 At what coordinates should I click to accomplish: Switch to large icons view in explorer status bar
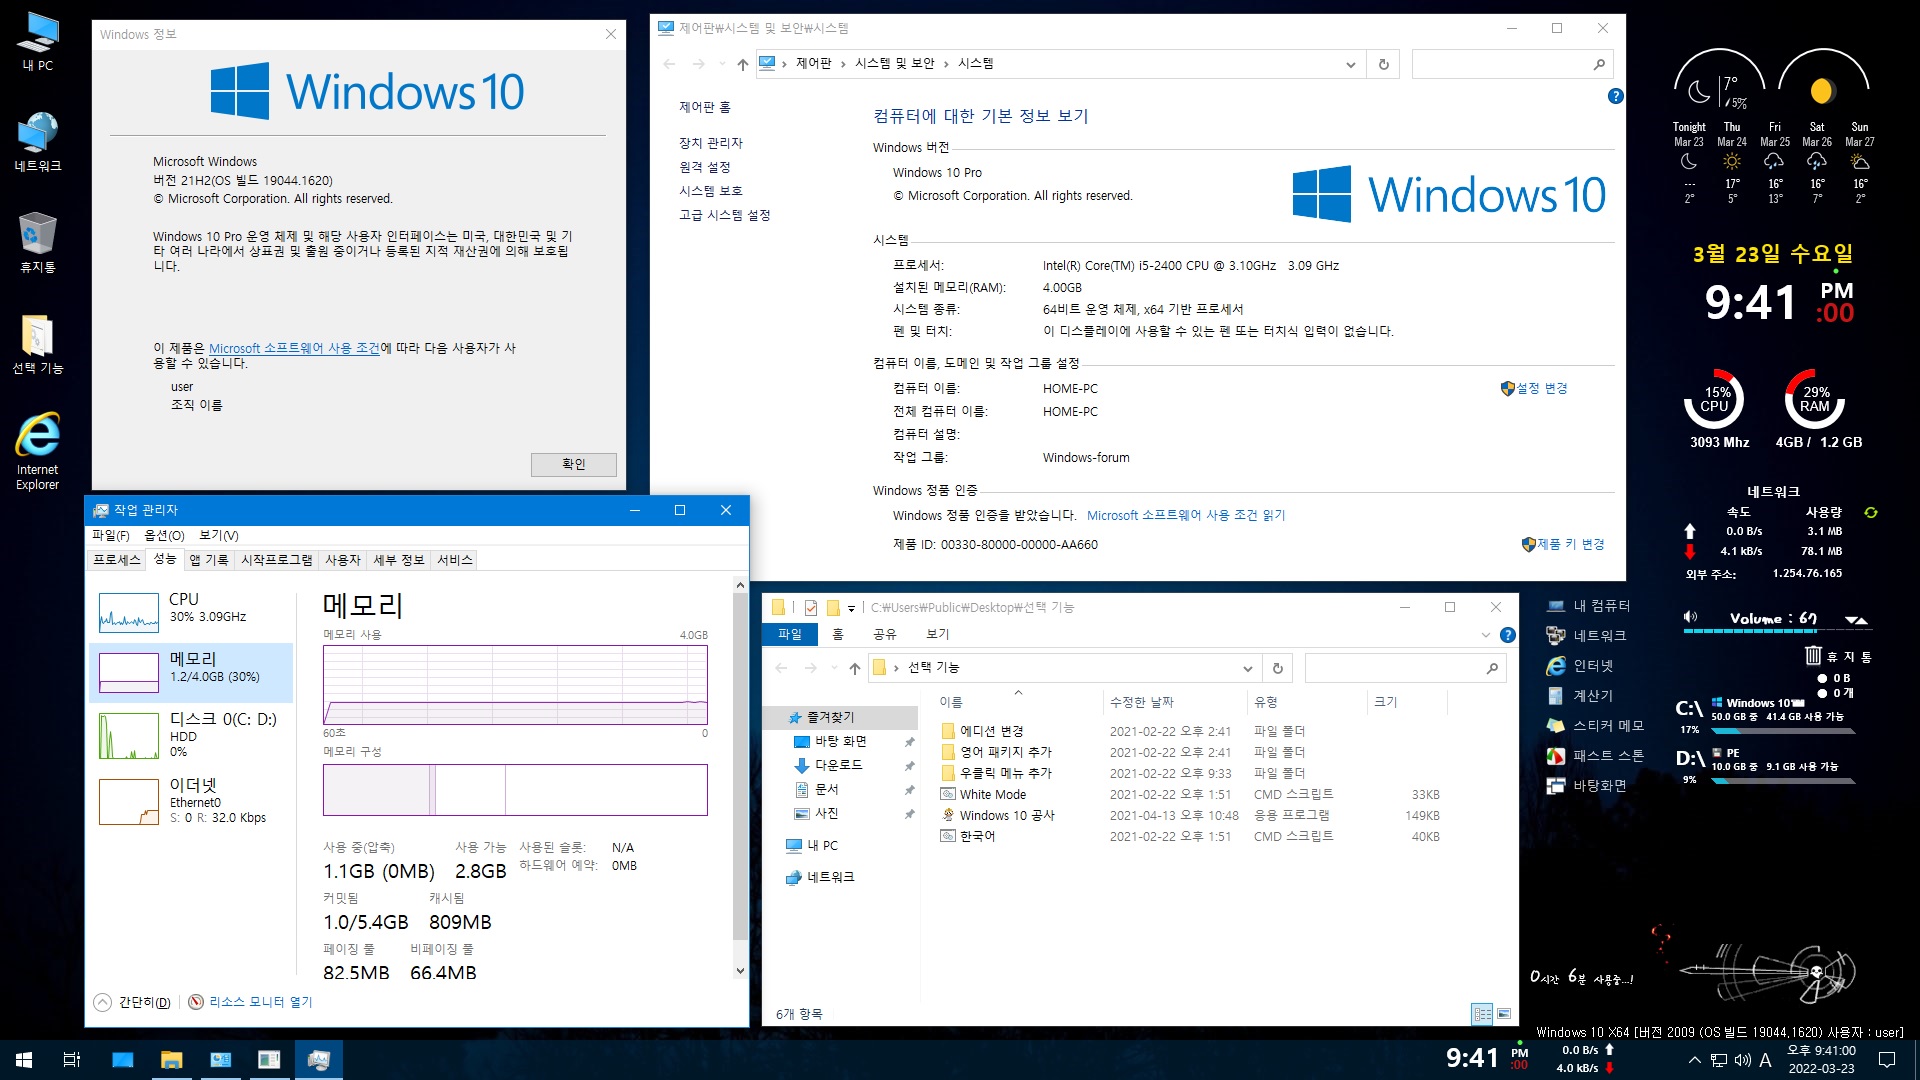coord(1504,1014)
